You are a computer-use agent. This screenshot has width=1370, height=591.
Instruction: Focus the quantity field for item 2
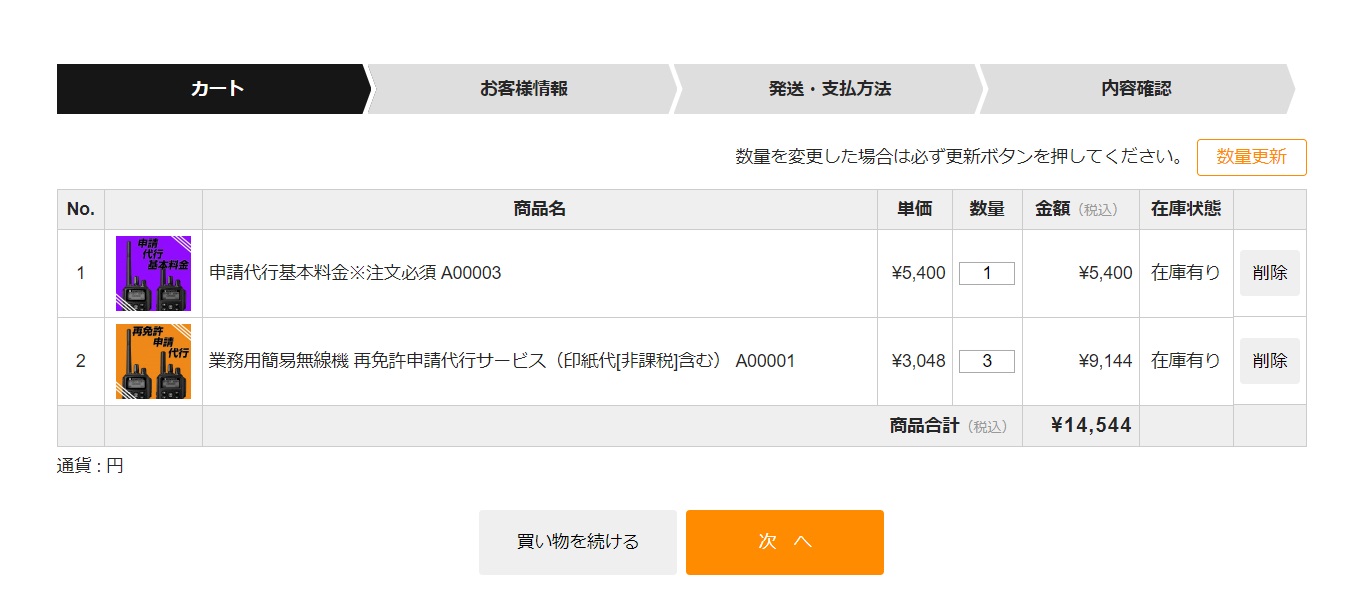click(x=986, y=361)
